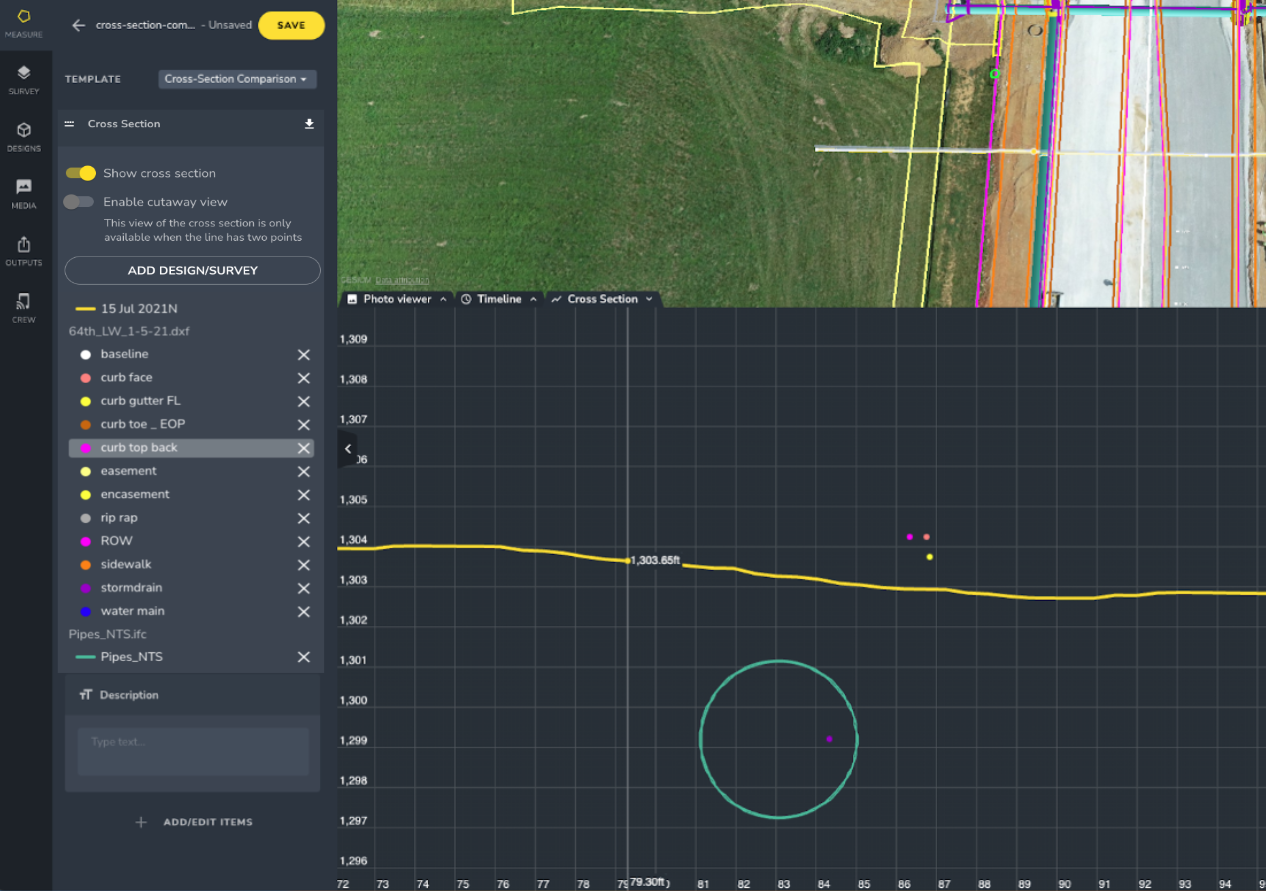This screenshot has height=891, width=1266.
Task: Click the back arrow beside file name
Action: tap(78, 25)
